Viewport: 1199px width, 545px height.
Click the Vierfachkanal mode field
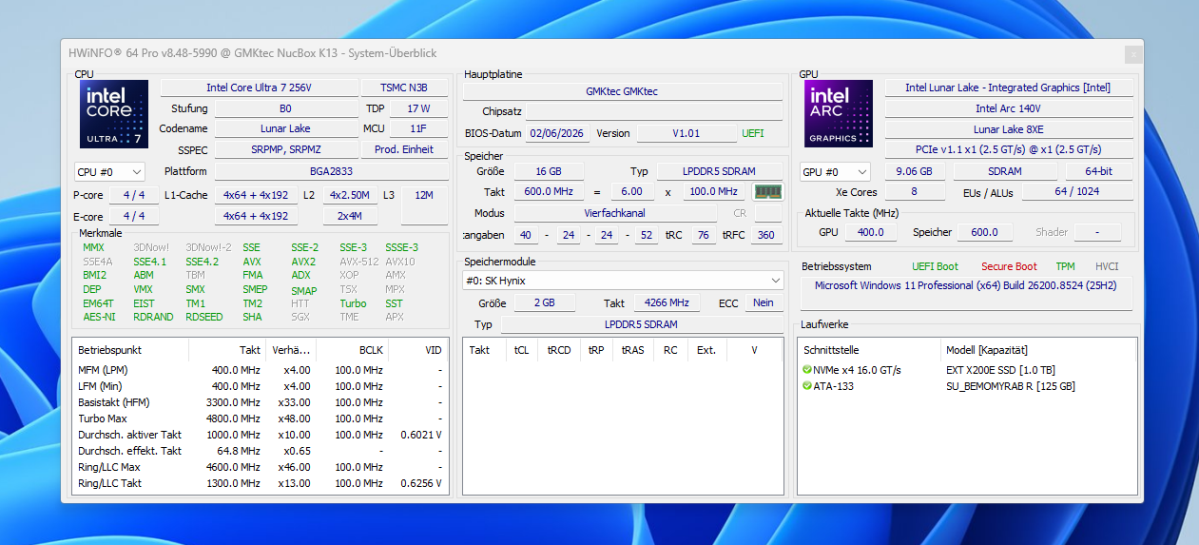(x=615, y=213)
